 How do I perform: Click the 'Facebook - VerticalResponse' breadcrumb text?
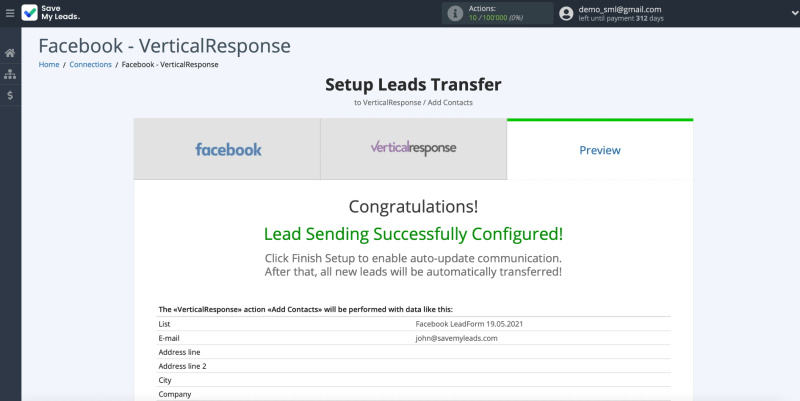coord(170,64)
